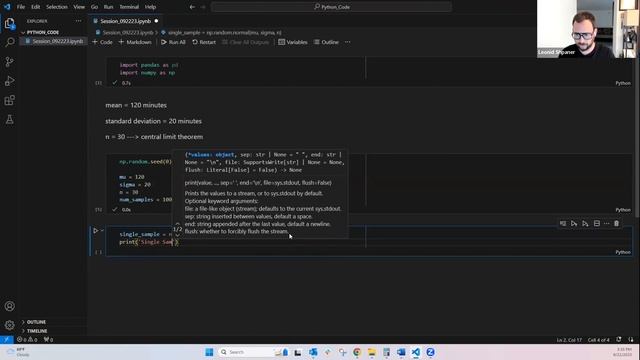
Task: Click the notebook toolbar more actions ellipsis
Action: click(347, 42)
